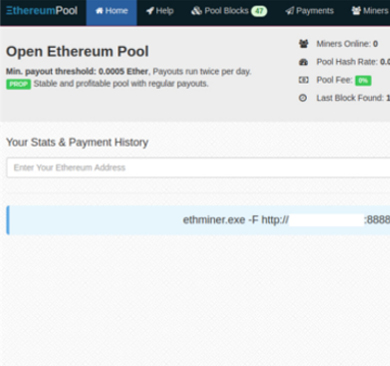390x366 pixels.
Task: Click 'Payouts run twice per day' text
Action: (202, 72)
